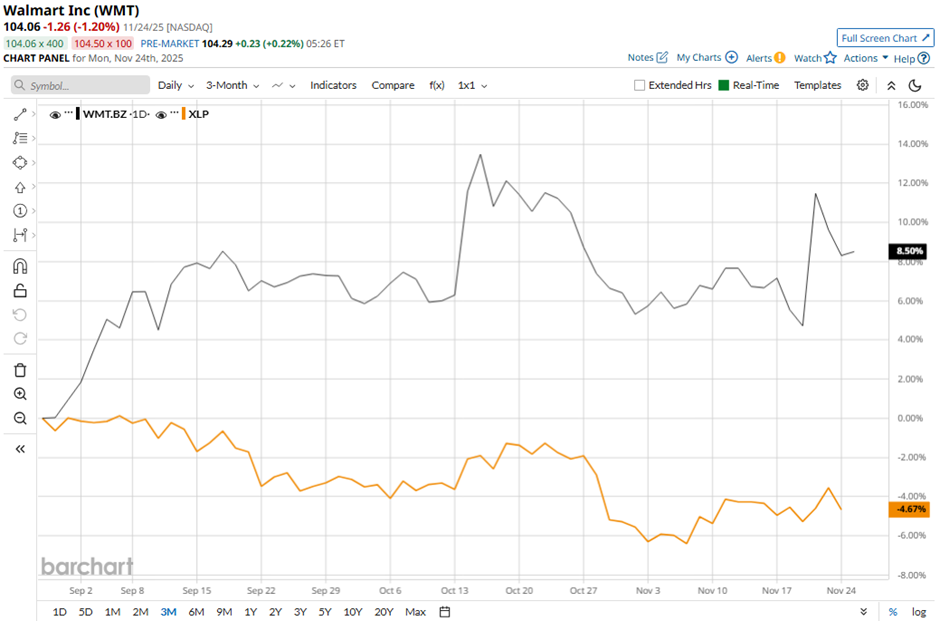Select the 2M range tab

tap(140, 612)
